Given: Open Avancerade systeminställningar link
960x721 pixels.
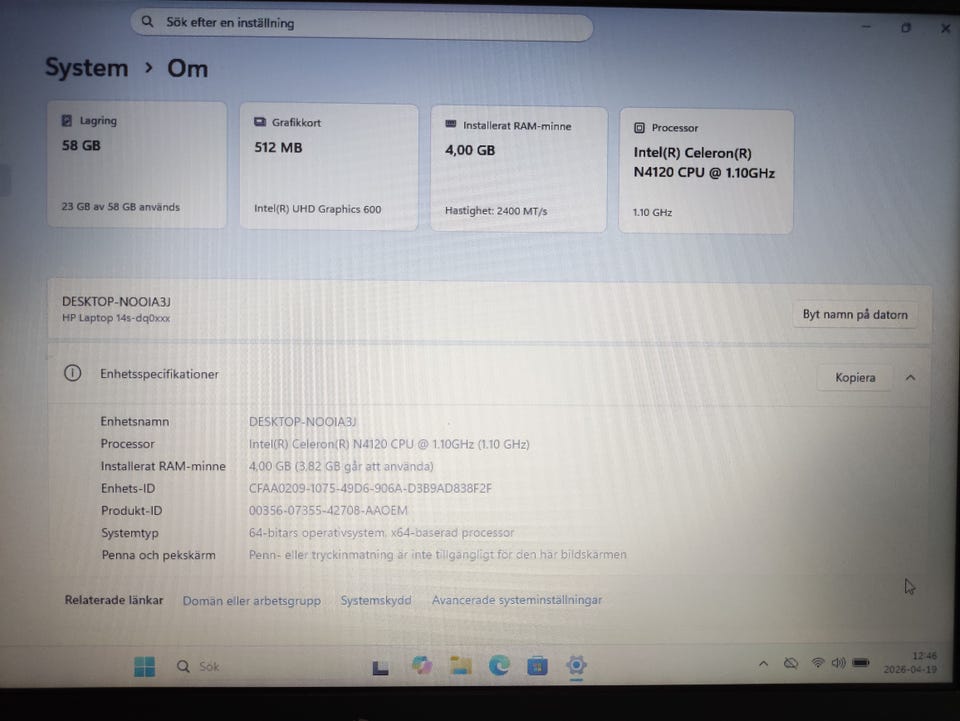Looking at the screenshot, I should [x=517, y=600].
